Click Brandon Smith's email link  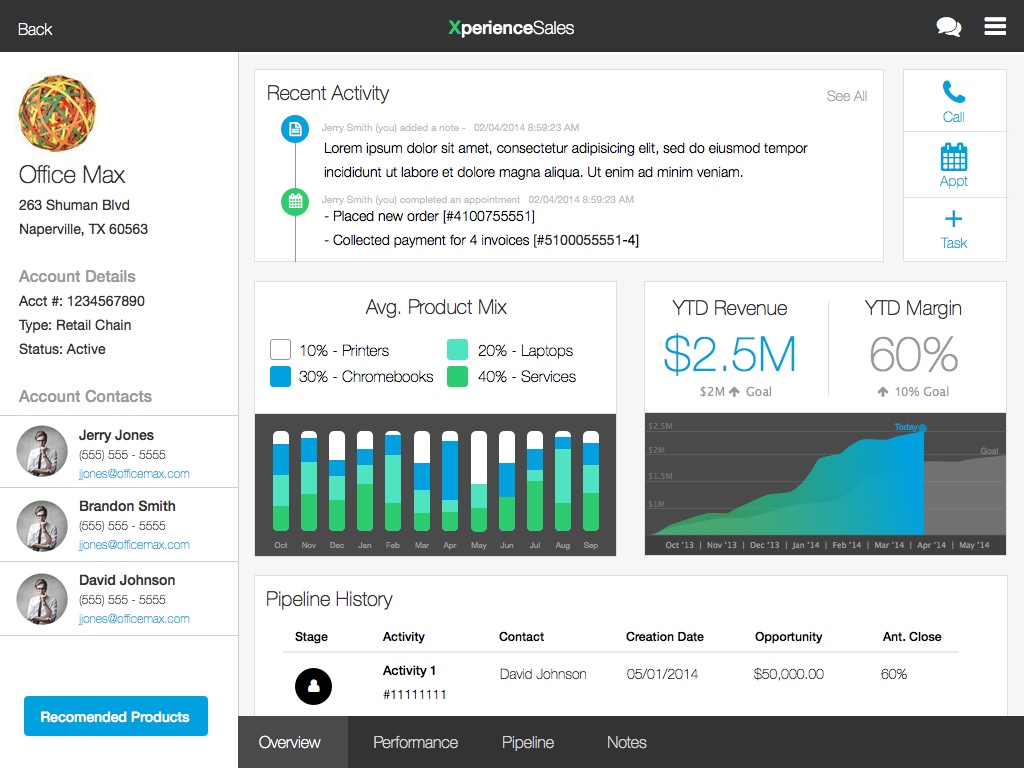pos(134,545)
